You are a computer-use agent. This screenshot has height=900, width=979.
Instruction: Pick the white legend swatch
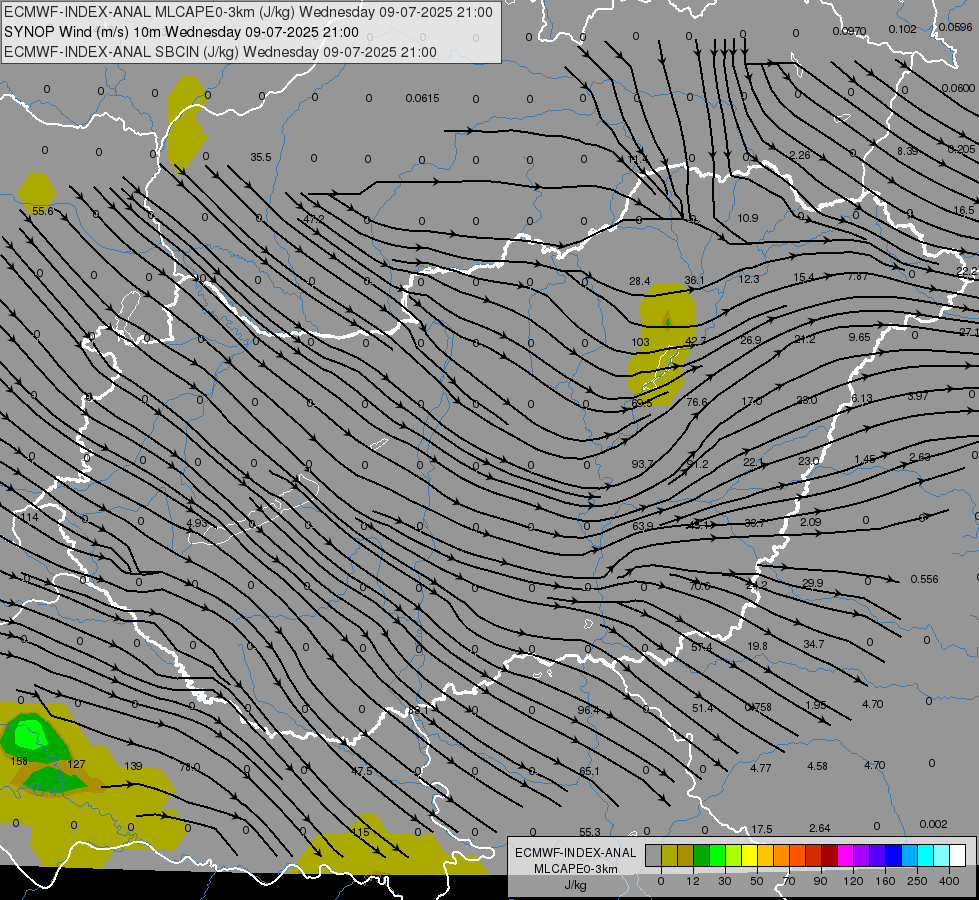pyautogui.click(x=958, y=856)
